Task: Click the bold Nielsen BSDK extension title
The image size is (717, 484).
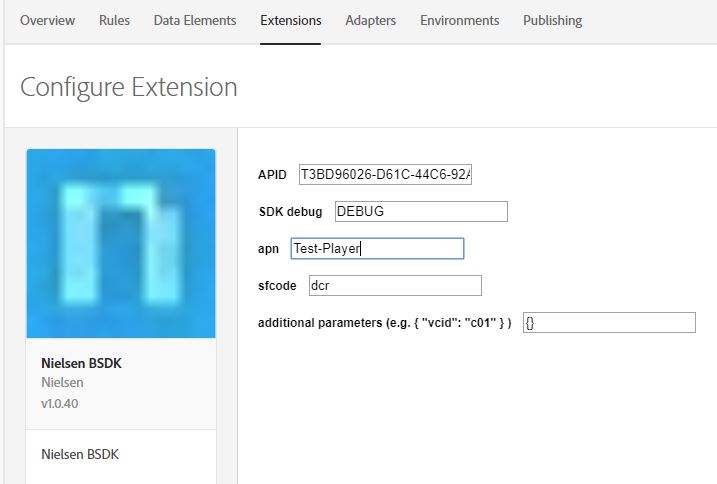Action: point(81,363)
